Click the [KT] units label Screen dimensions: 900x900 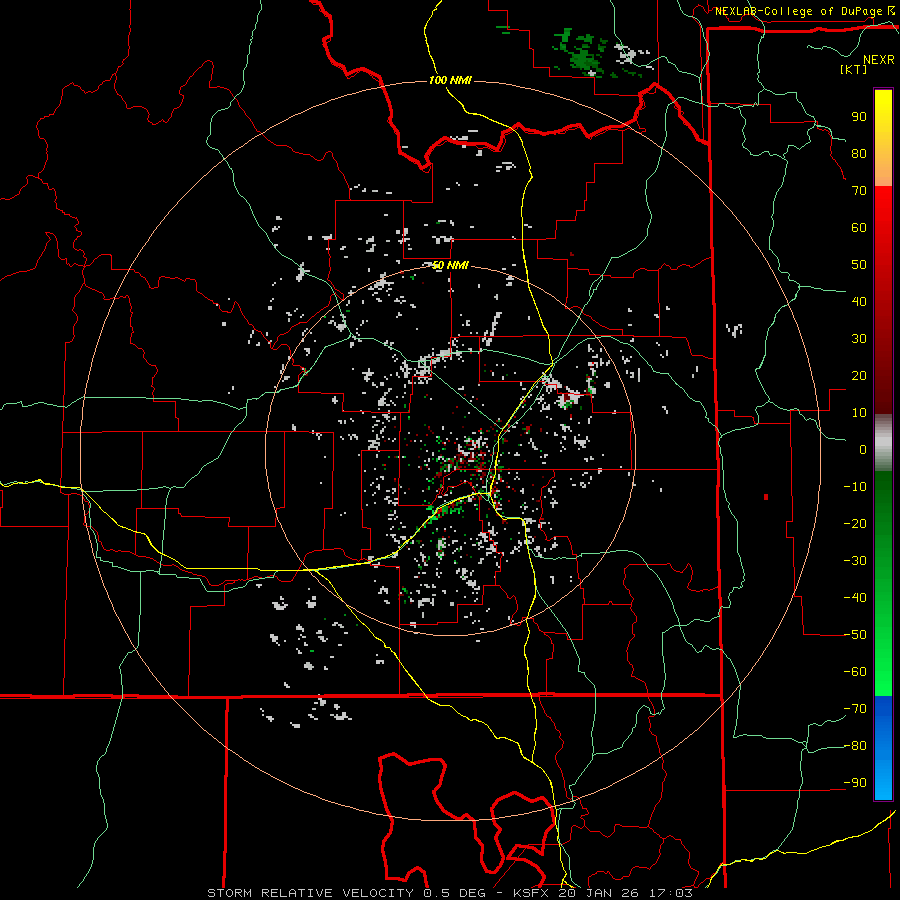pos(853,69)
